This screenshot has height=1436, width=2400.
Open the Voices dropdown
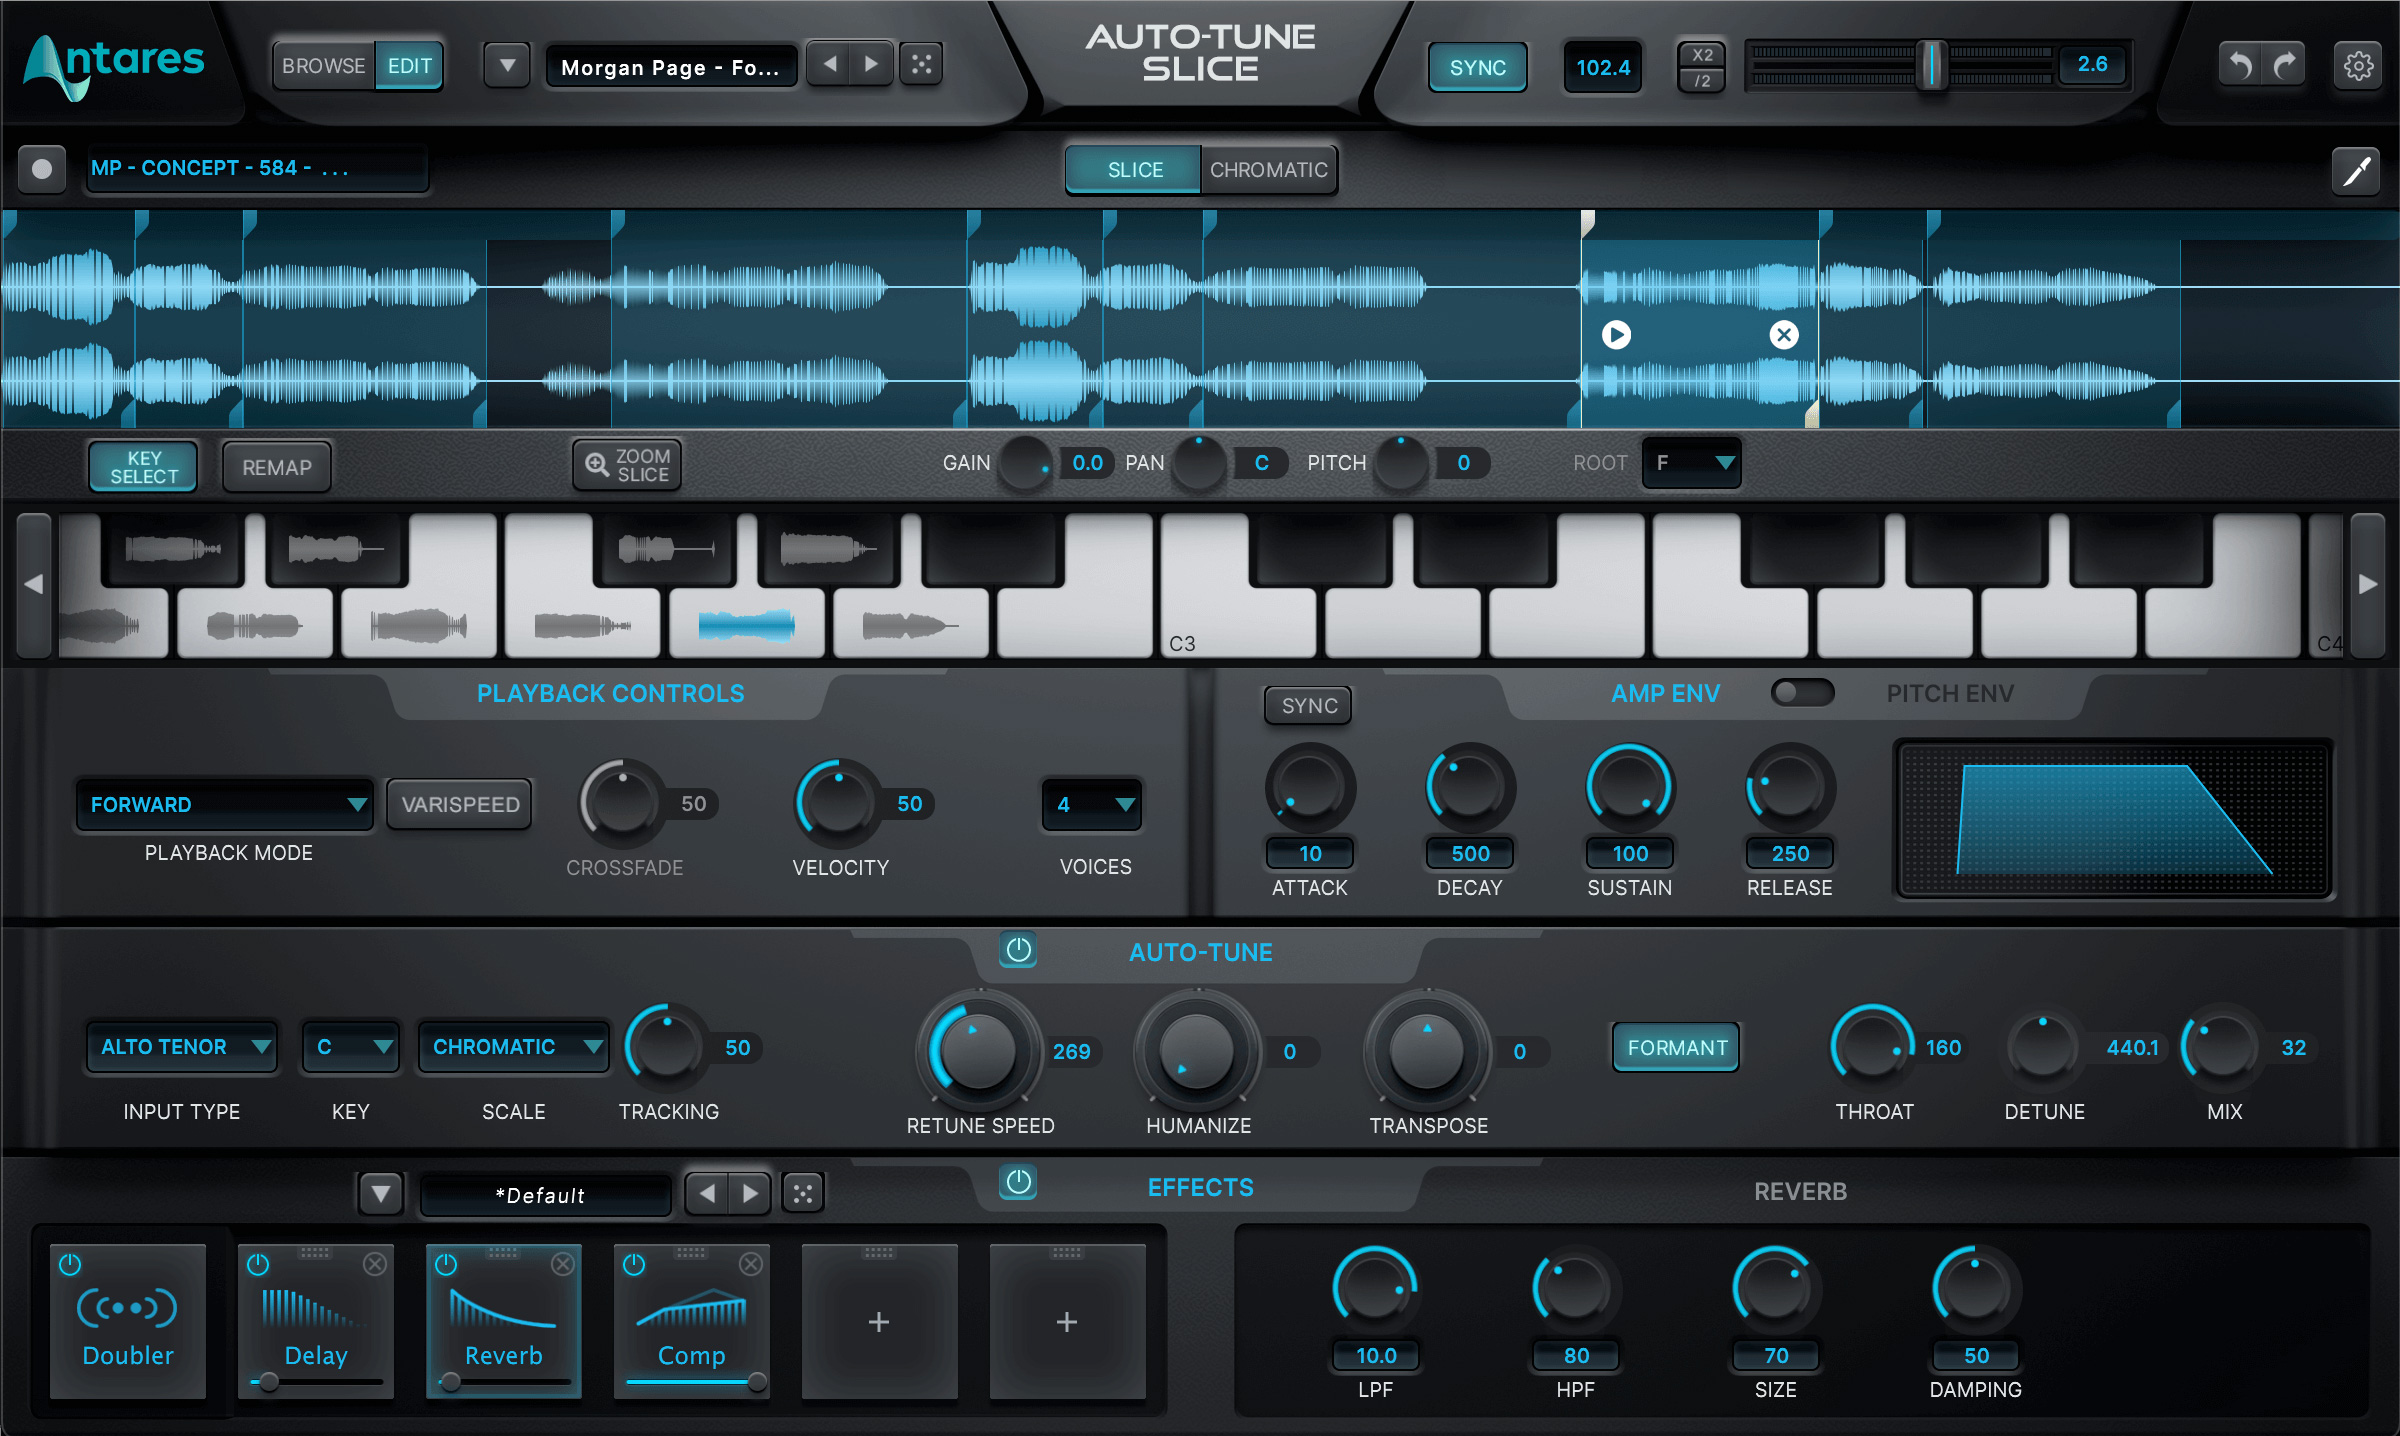coord(1093,804)
